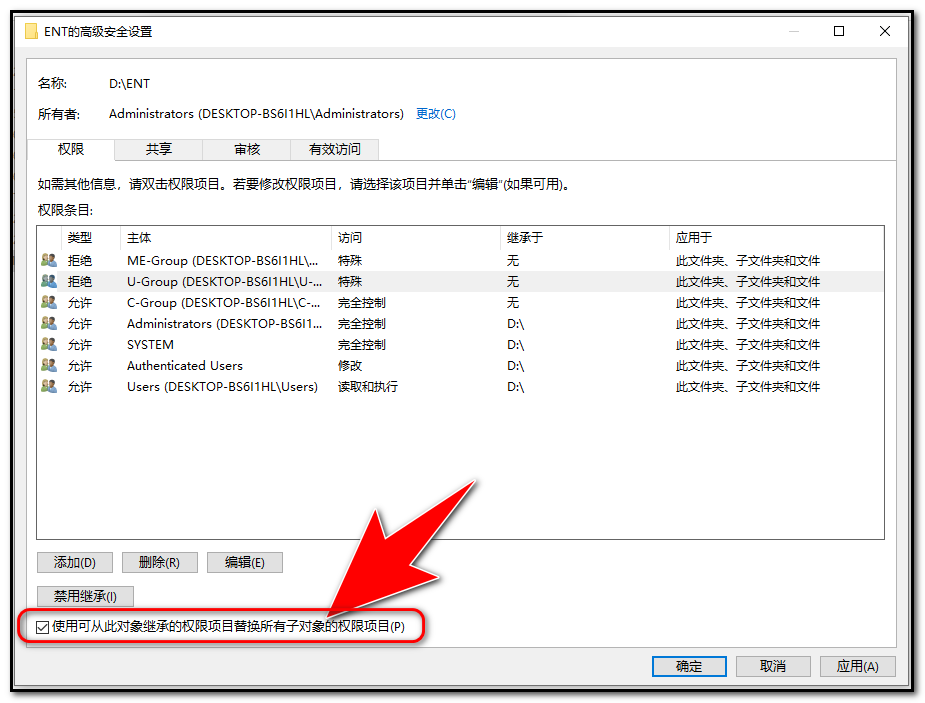Click the 删除(R) button
The image size is (925, 703).
click(159, 562)
